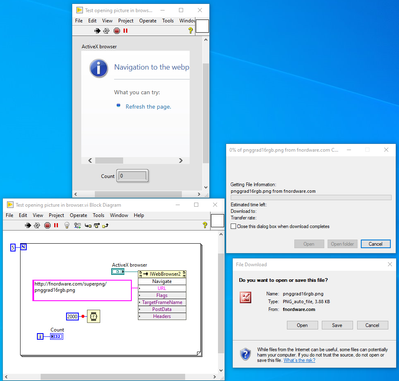Open File menu in front panel window

[79, 21]
